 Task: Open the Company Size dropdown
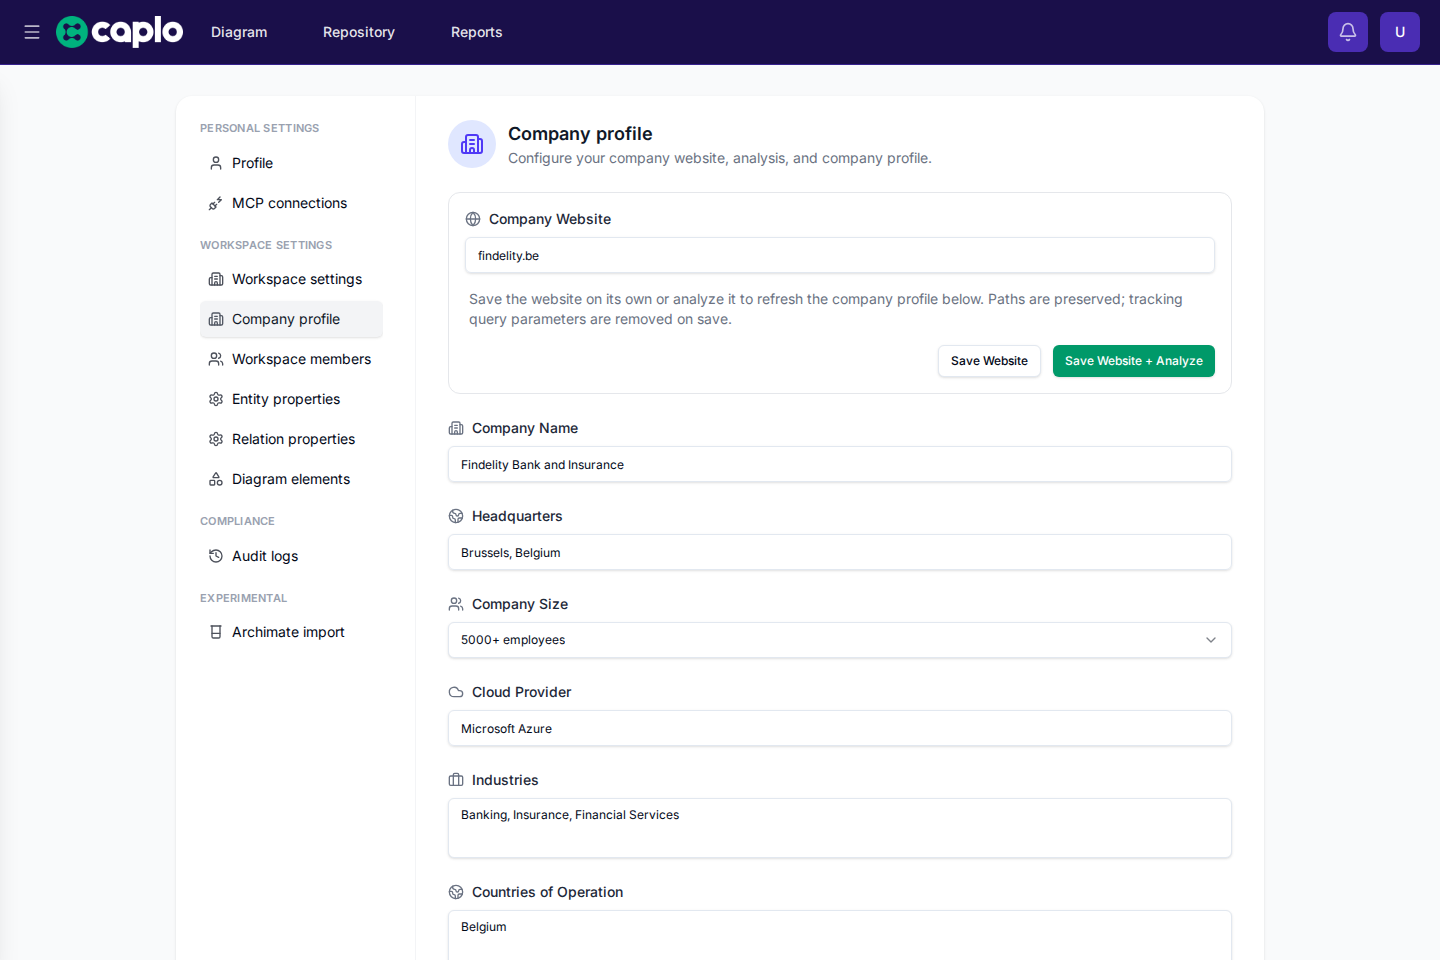(x=840, y=640)
